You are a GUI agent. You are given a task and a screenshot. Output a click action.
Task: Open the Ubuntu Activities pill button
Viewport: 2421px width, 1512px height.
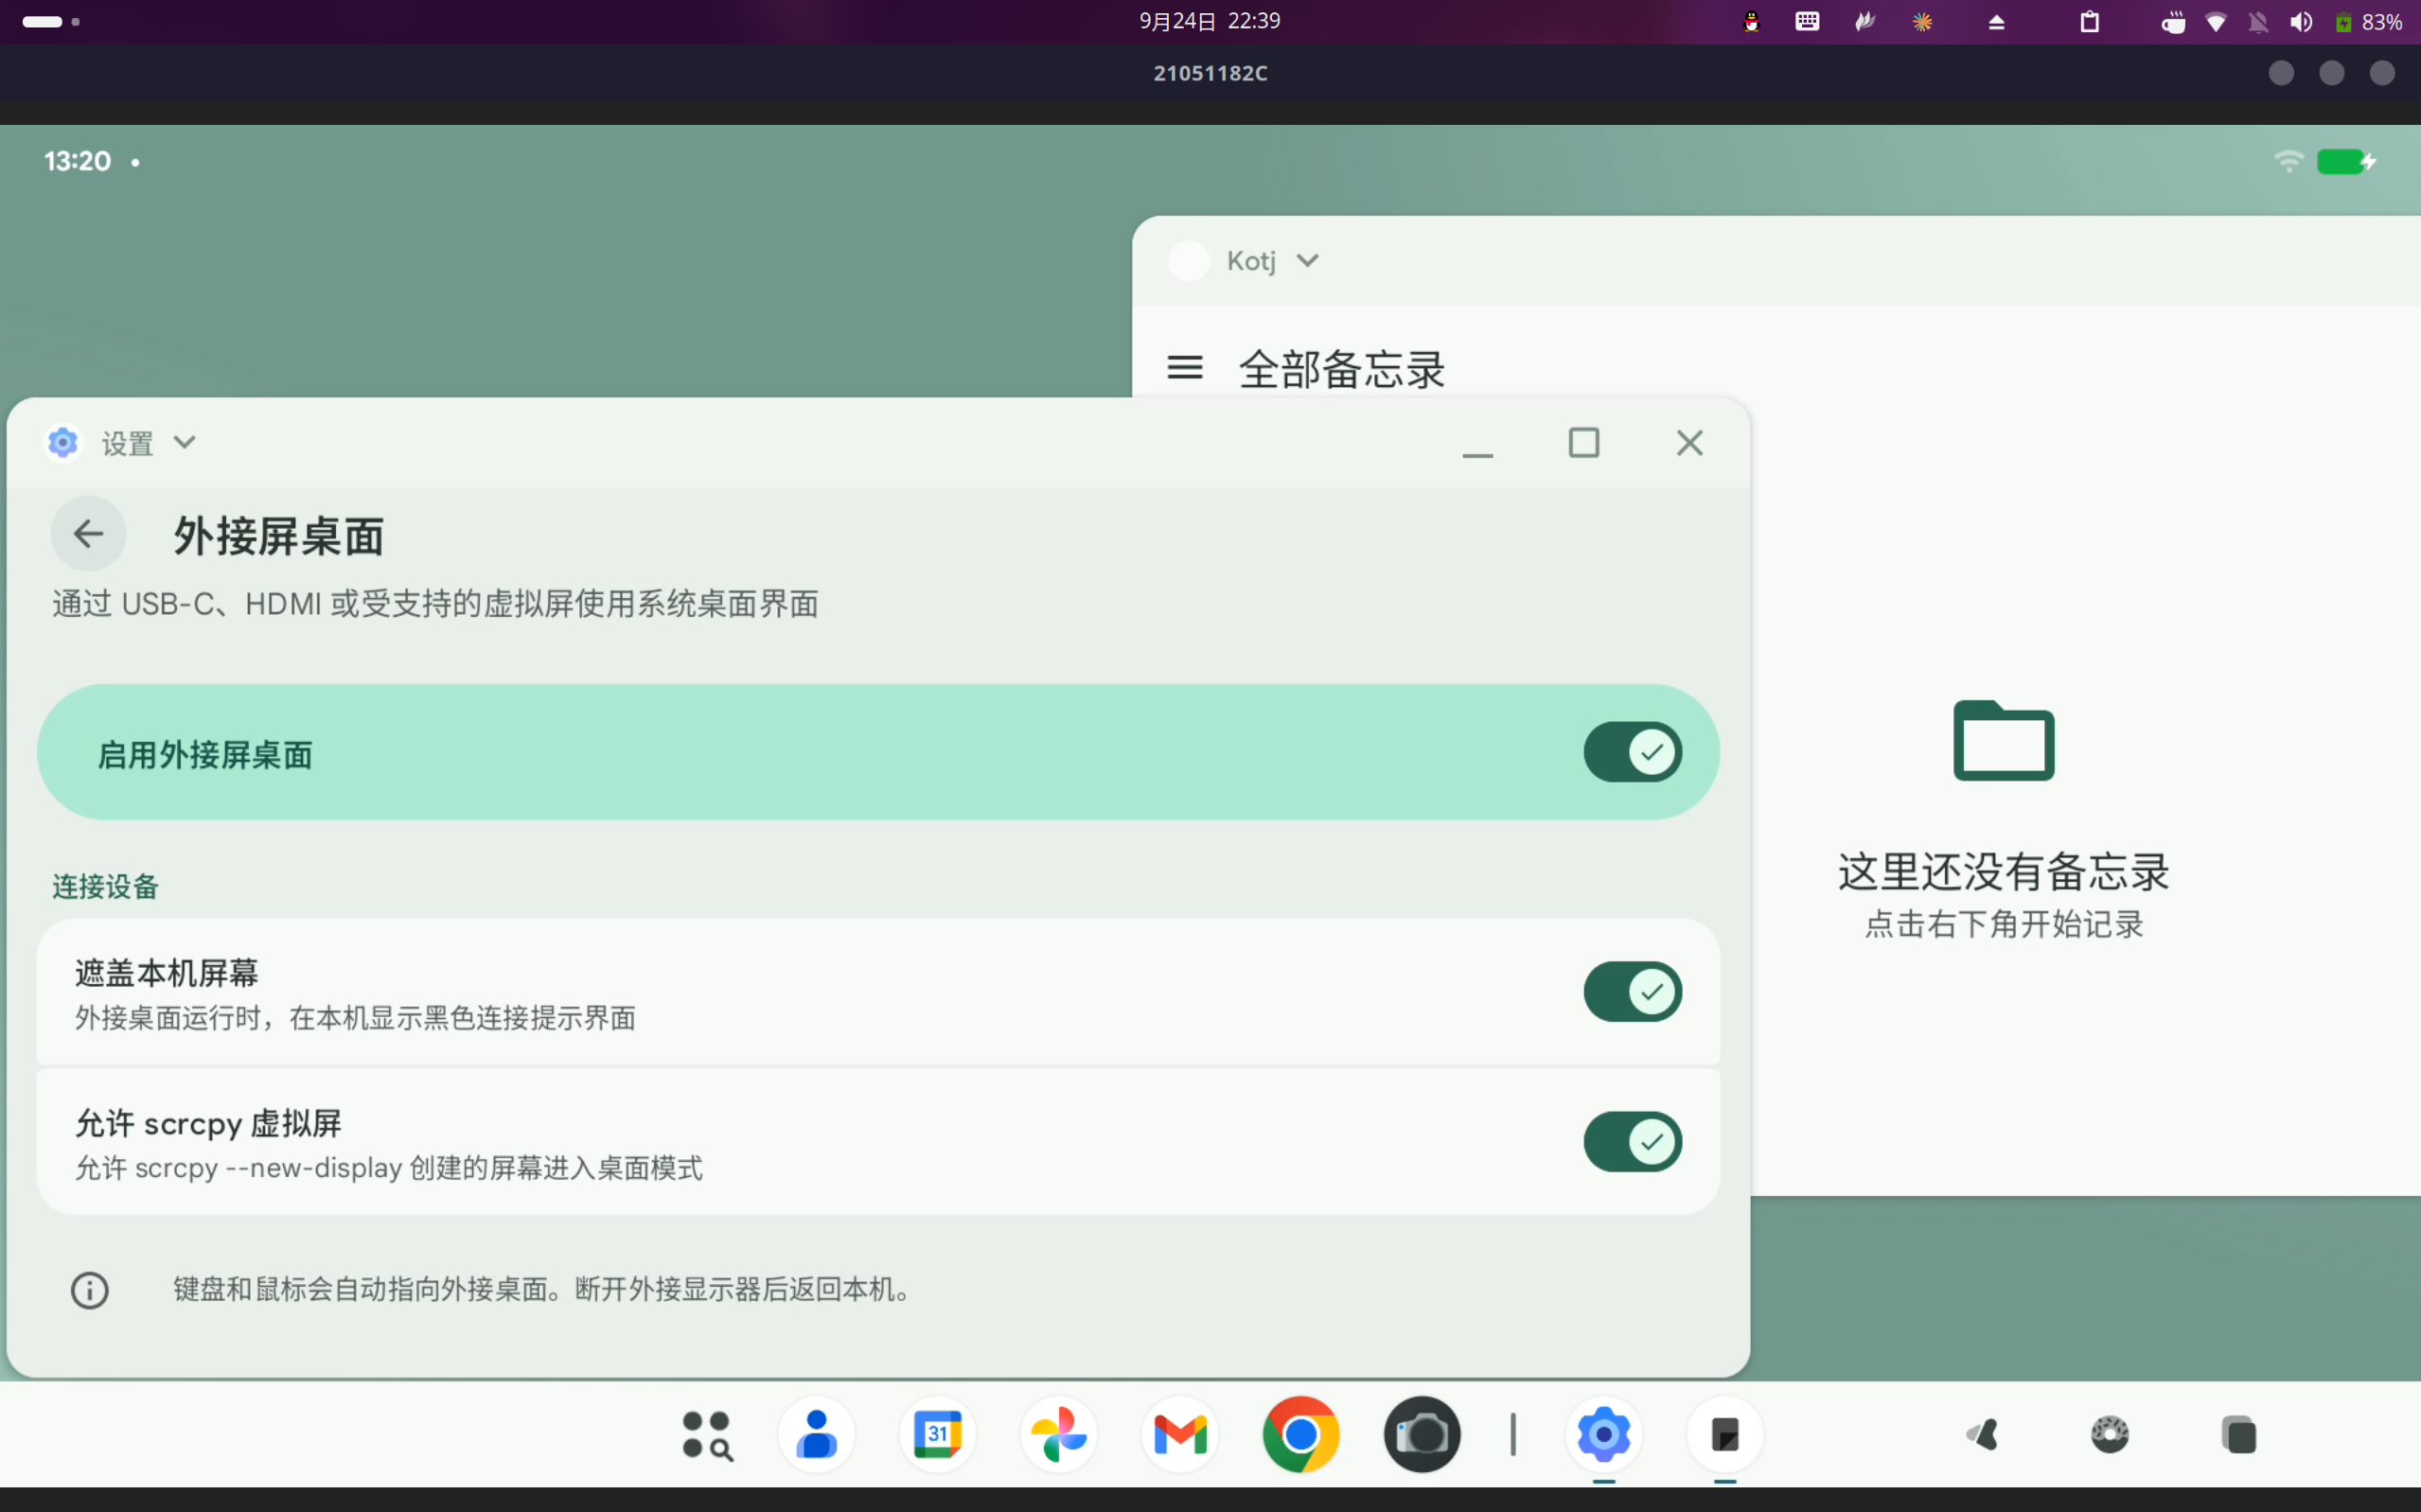pos(51,21)
